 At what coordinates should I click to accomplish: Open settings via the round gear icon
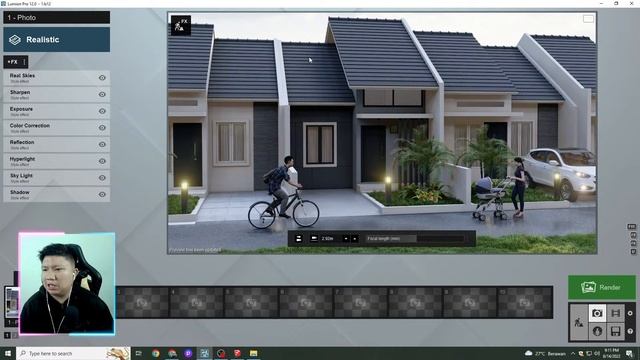coord(630,313)
